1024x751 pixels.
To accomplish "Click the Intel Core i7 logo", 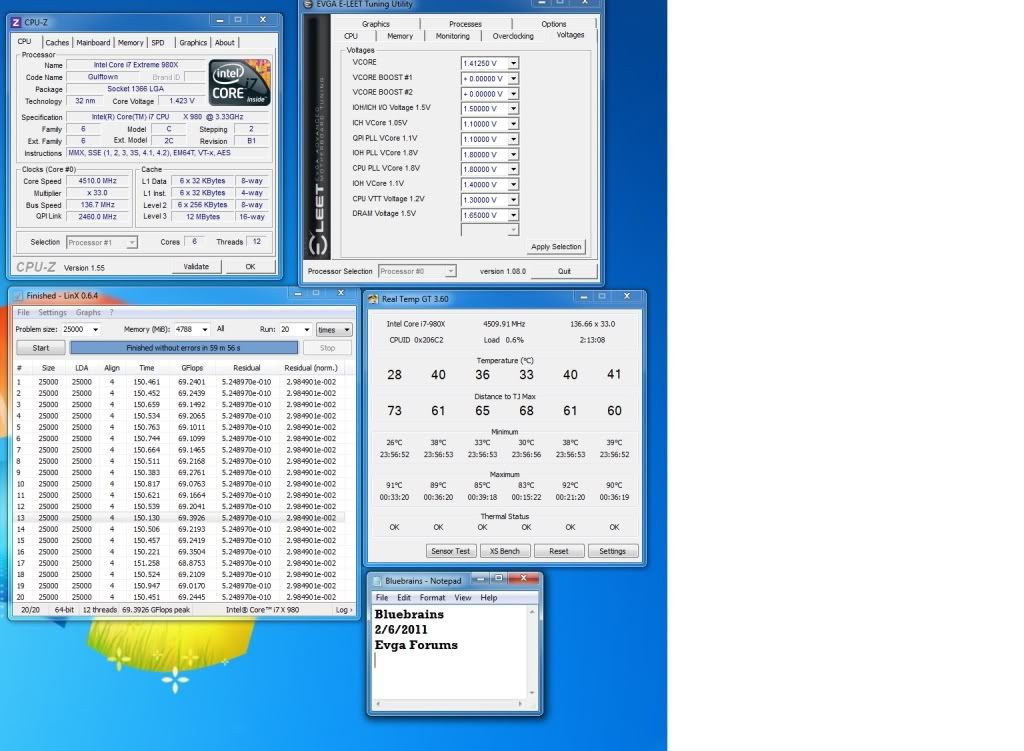I will [x=240, y=82].
